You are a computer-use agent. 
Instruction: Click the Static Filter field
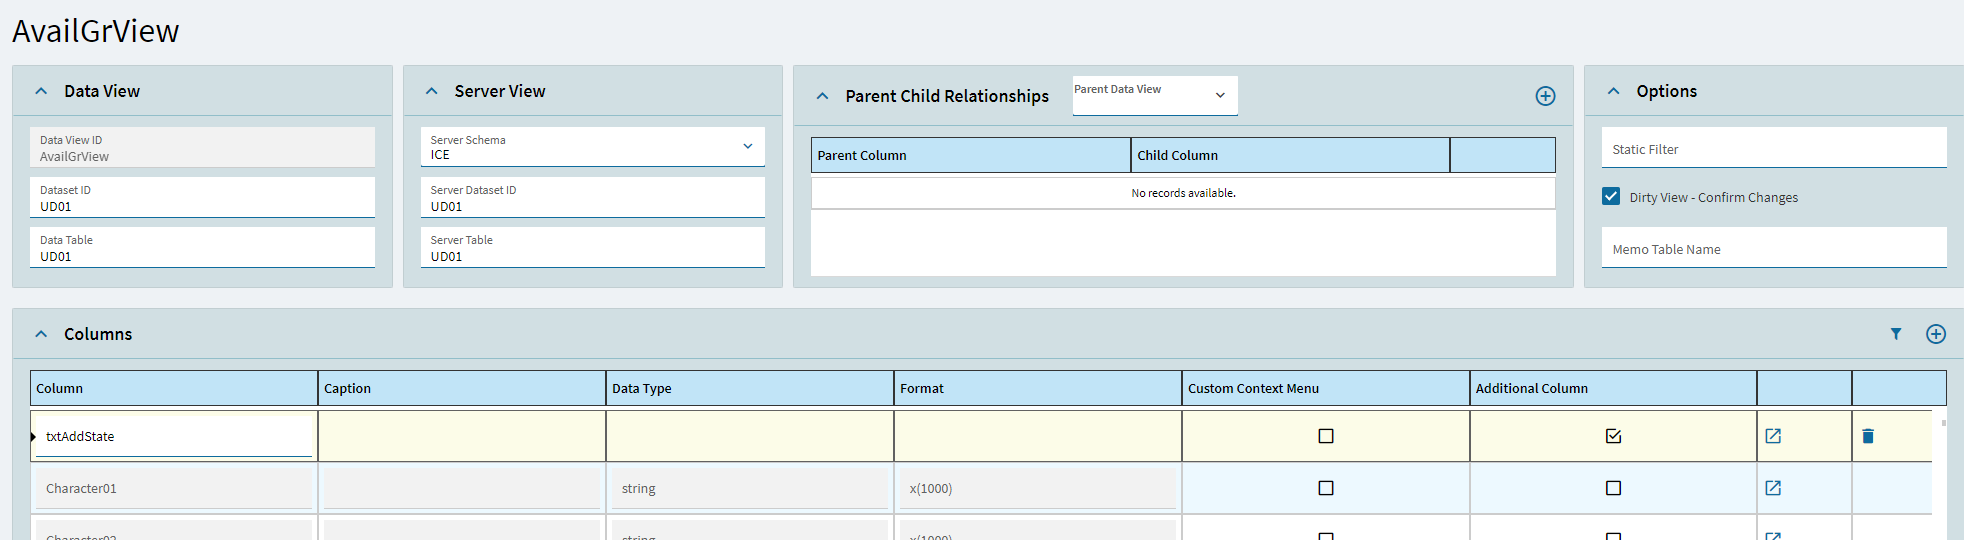coord(1773,149)
